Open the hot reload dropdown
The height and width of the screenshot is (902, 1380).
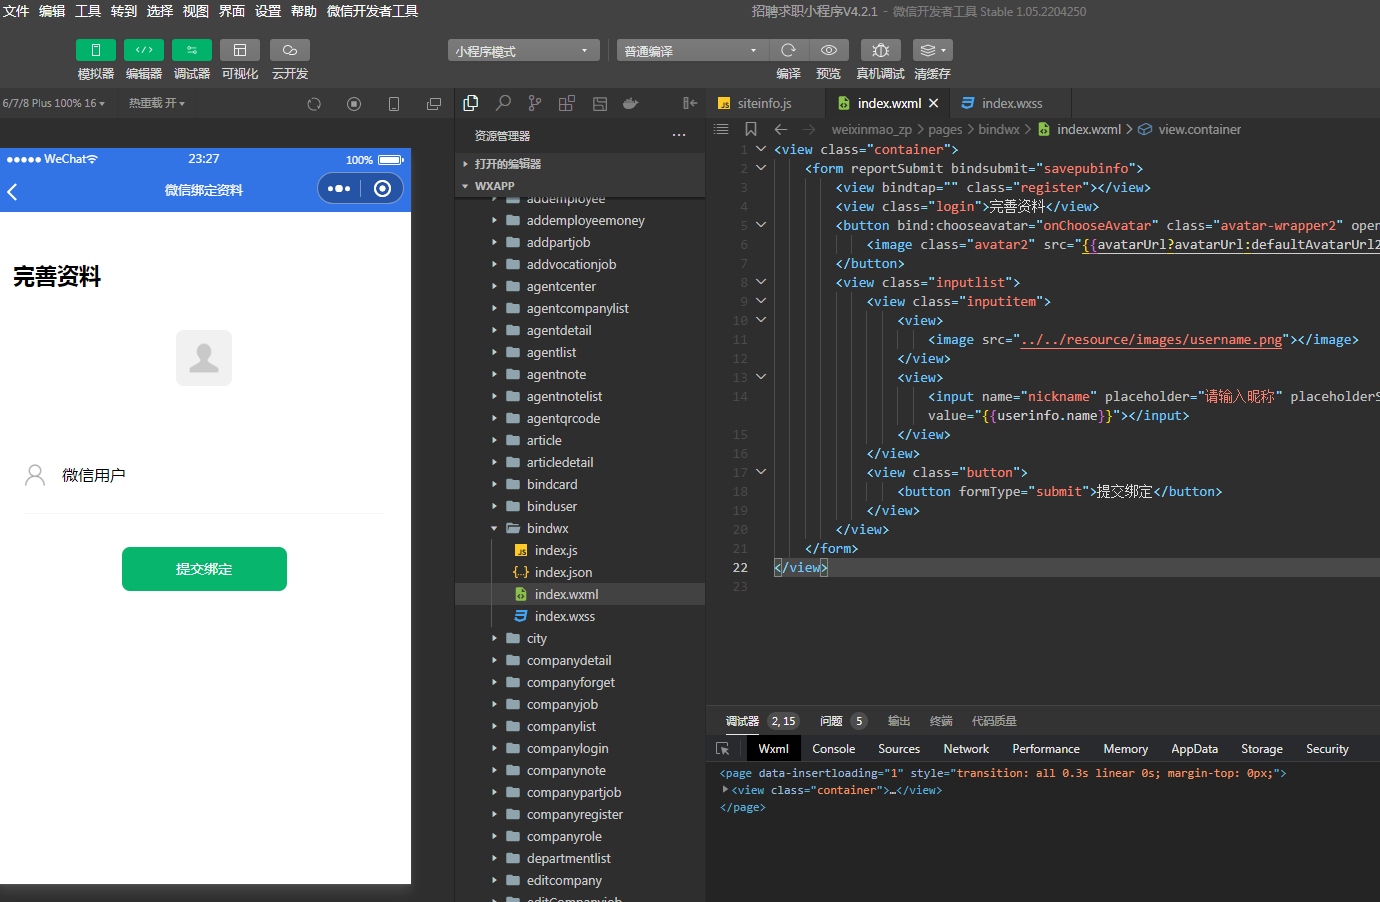pyautogui.click(x=157, y=103)
